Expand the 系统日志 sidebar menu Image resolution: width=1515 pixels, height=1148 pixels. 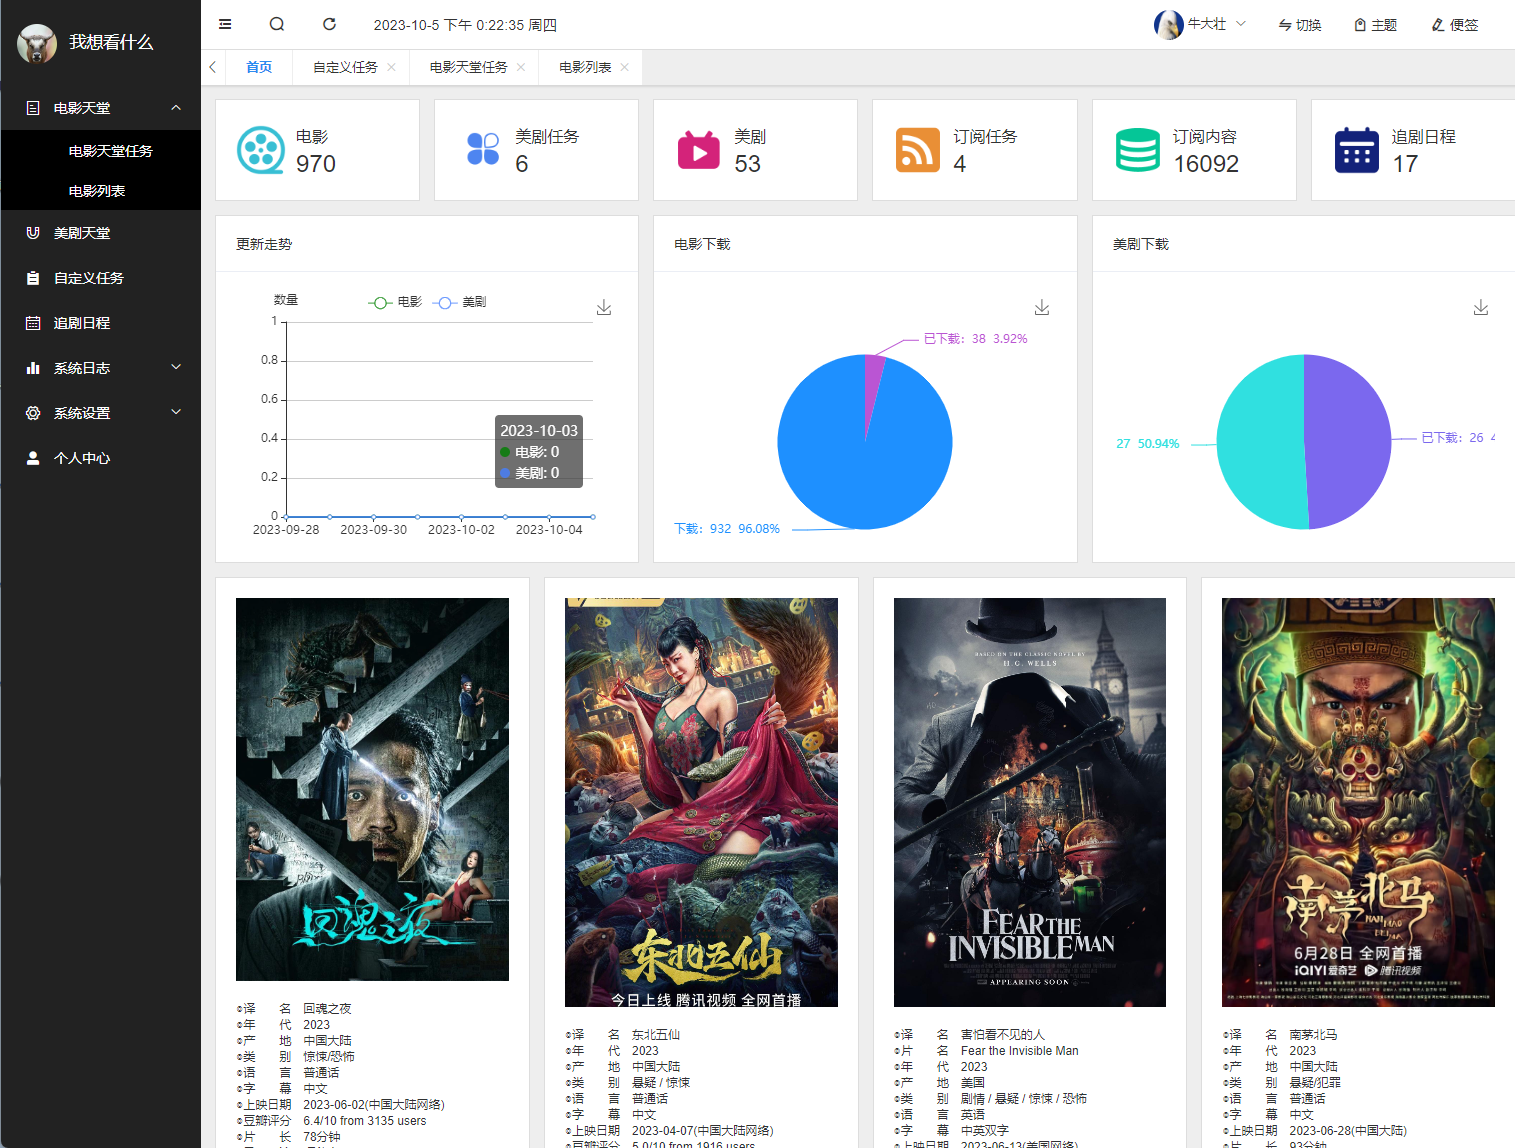[x=100, y=368]
